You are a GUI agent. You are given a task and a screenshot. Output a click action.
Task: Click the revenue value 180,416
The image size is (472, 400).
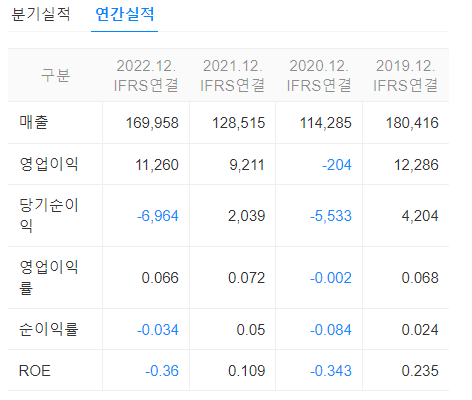point(412,123)
